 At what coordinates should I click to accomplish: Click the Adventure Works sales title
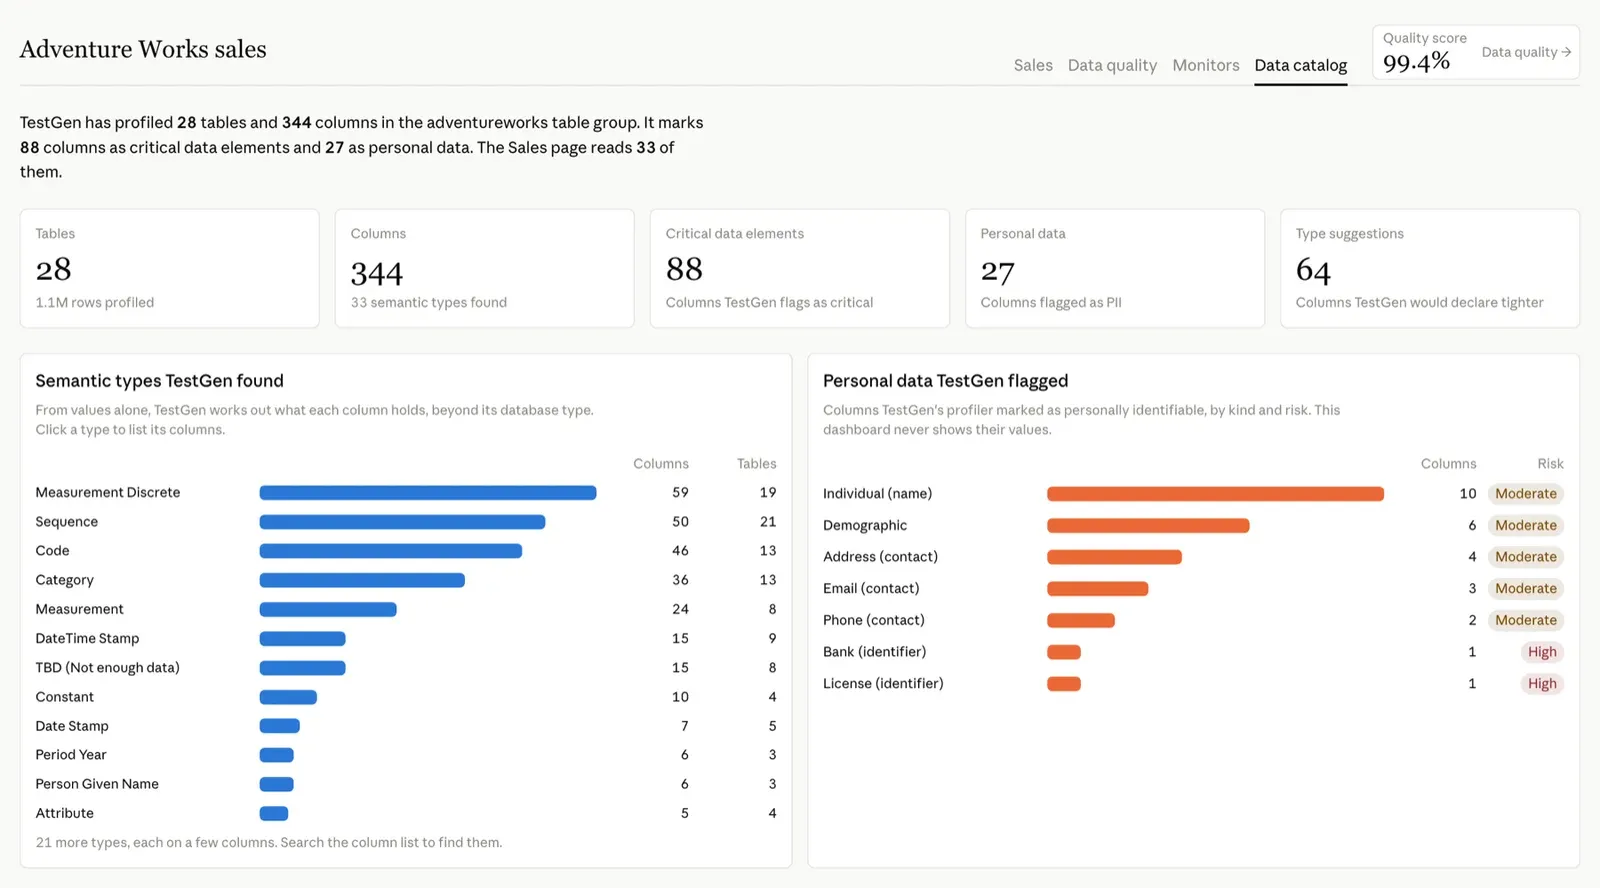coord(143,49)
